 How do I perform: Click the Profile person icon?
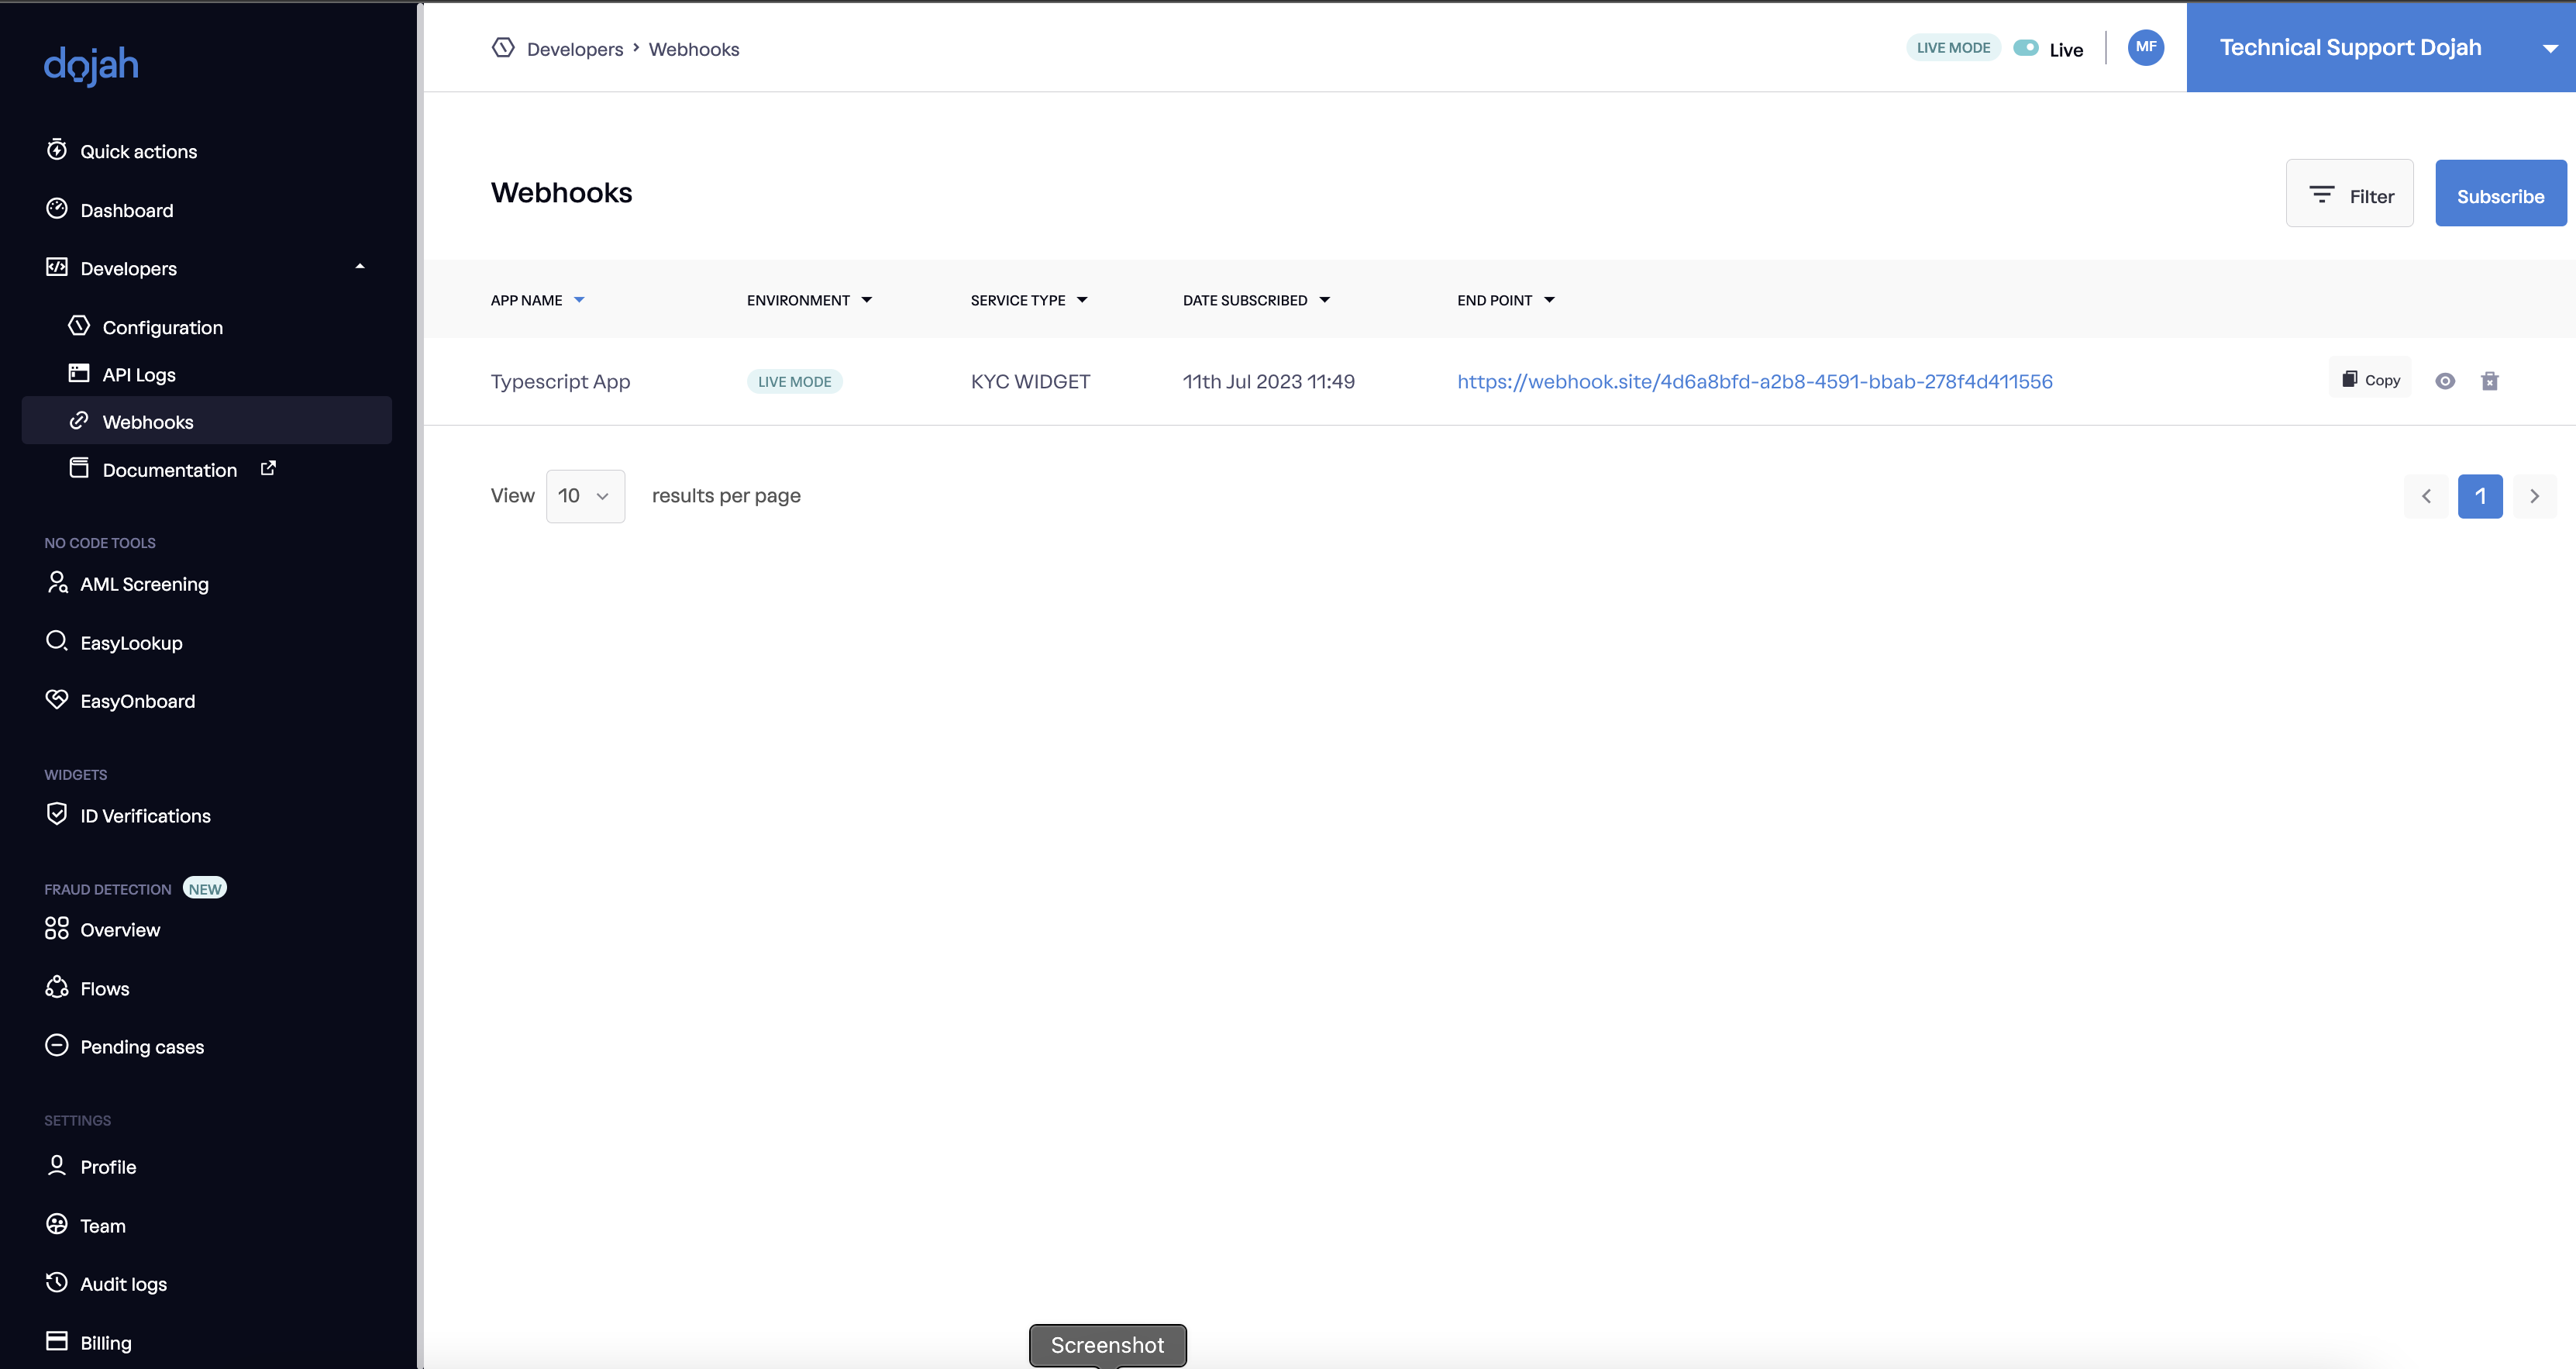tap(57, 1165)
